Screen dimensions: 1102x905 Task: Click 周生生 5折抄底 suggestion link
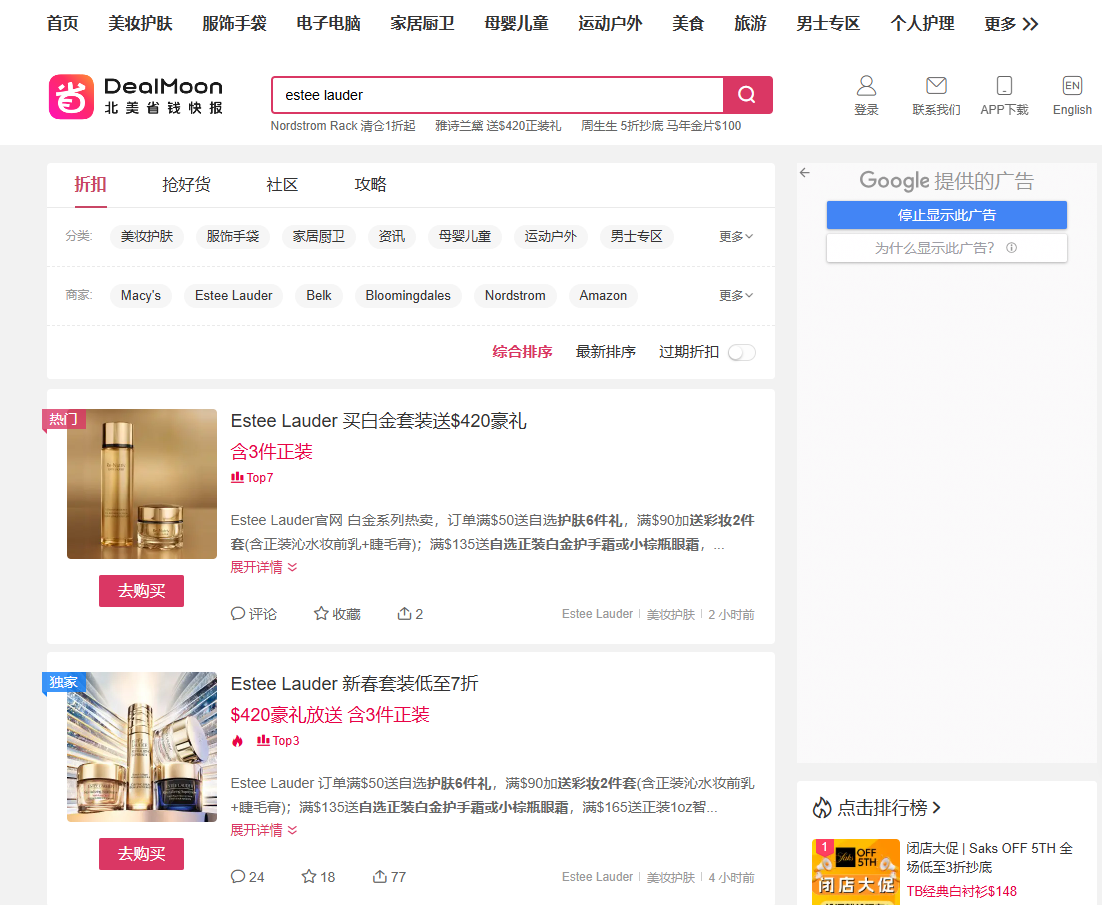(661, 126)
